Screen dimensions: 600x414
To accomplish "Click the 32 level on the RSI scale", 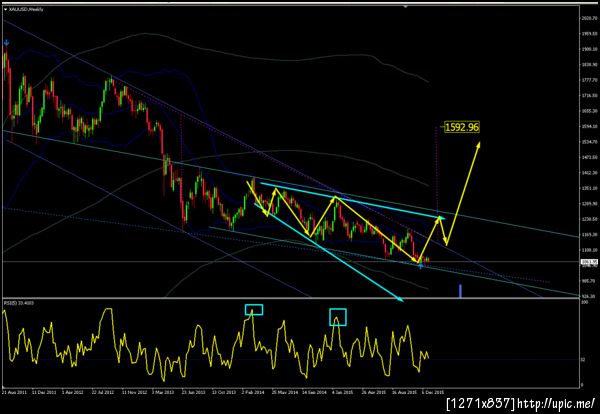I will [583, 360].
